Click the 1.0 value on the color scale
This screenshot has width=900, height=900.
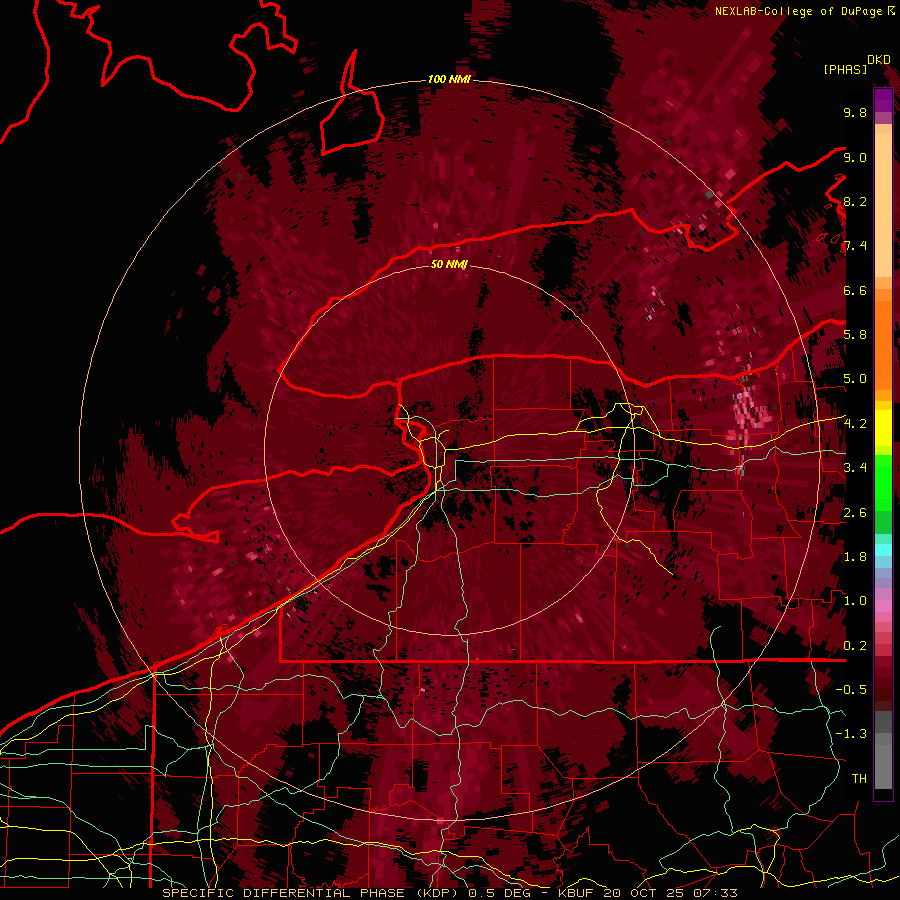[x=855, y=601]
